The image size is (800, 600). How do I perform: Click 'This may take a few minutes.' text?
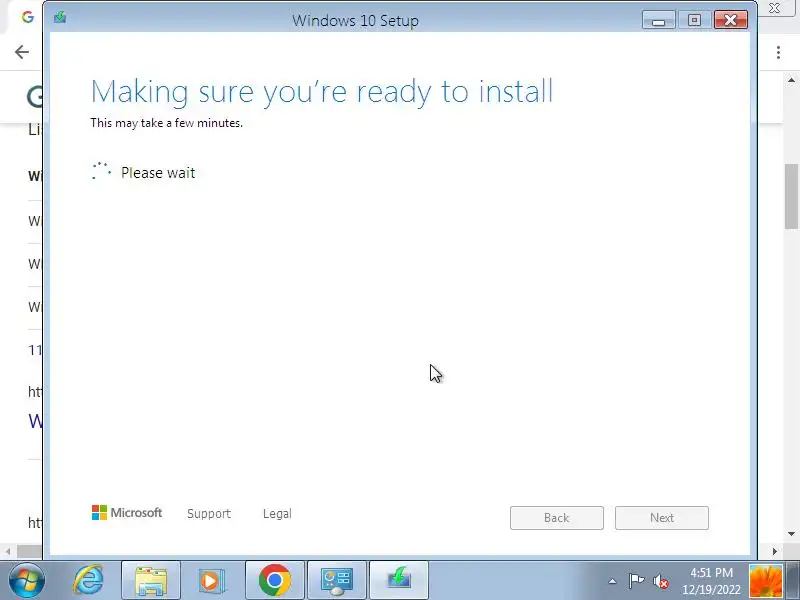[x=166, y=123]
